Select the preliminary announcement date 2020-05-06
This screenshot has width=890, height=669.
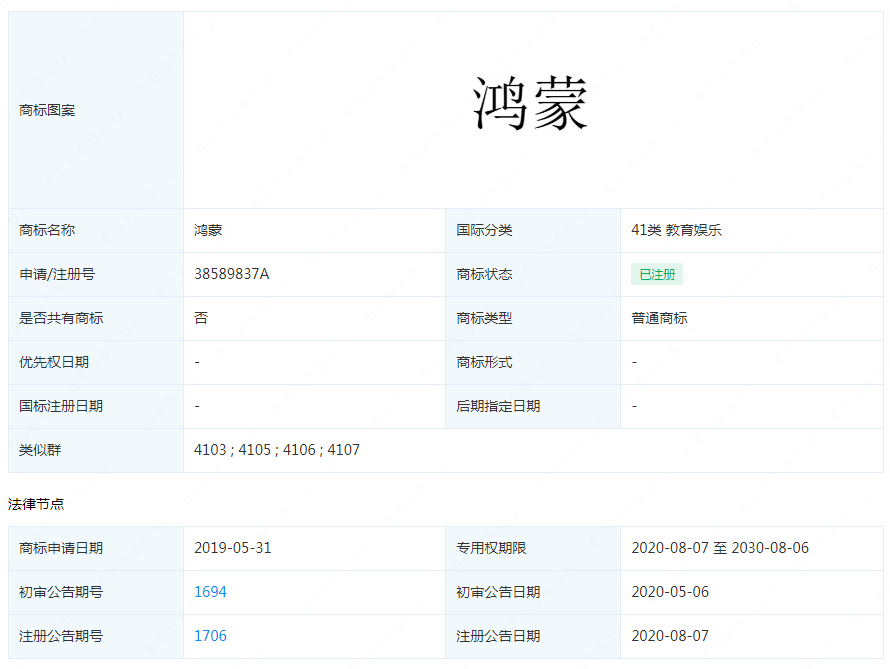point(670,592)
